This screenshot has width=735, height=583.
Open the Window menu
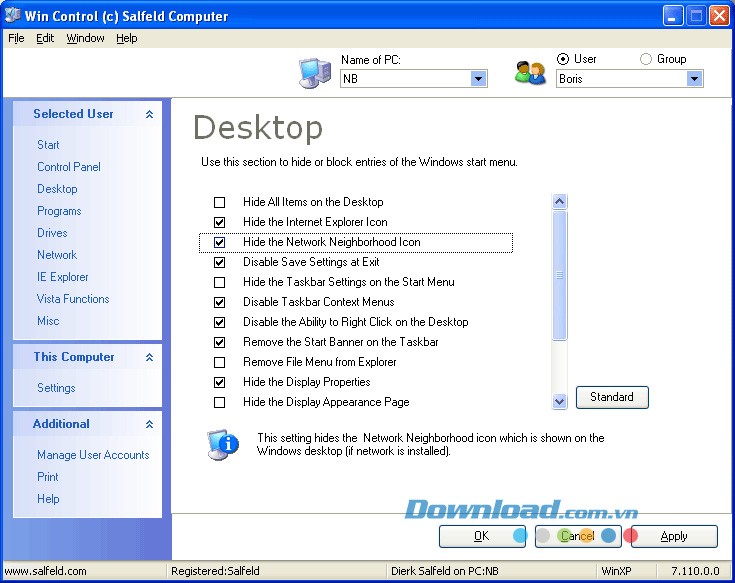[85, 38]
